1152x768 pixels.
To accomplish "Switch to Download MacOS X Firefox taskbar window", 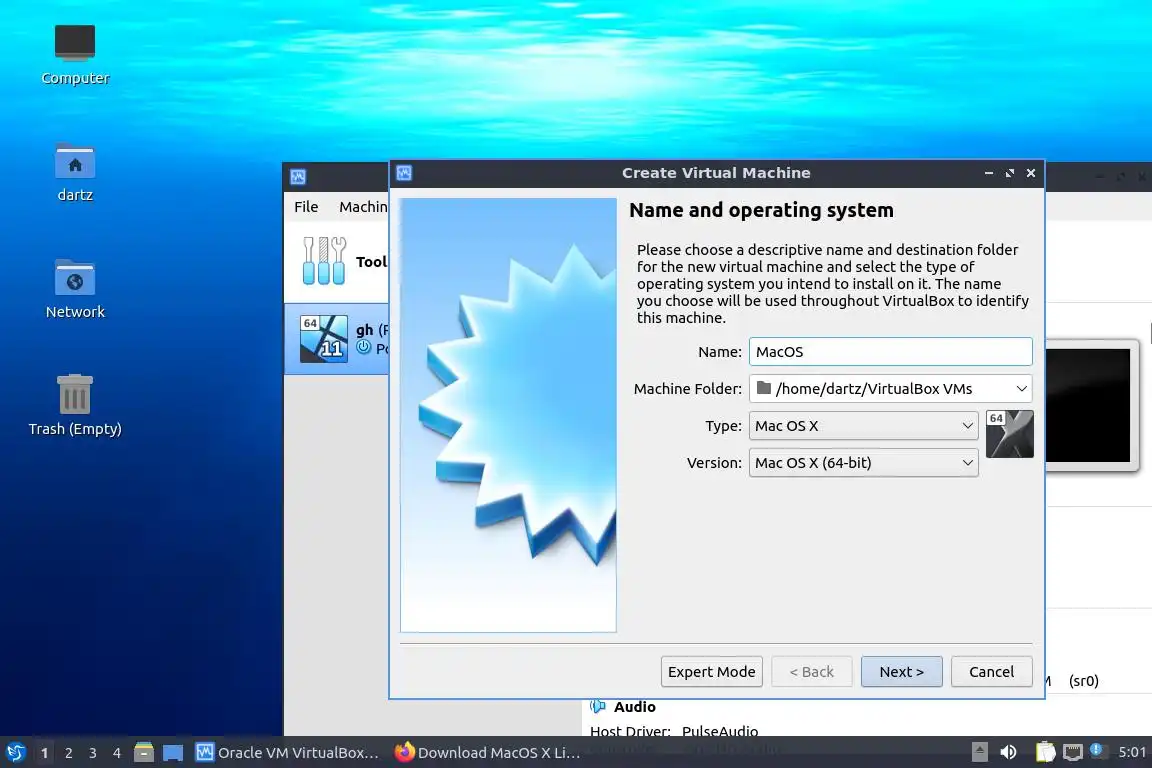I will point(488,753).
